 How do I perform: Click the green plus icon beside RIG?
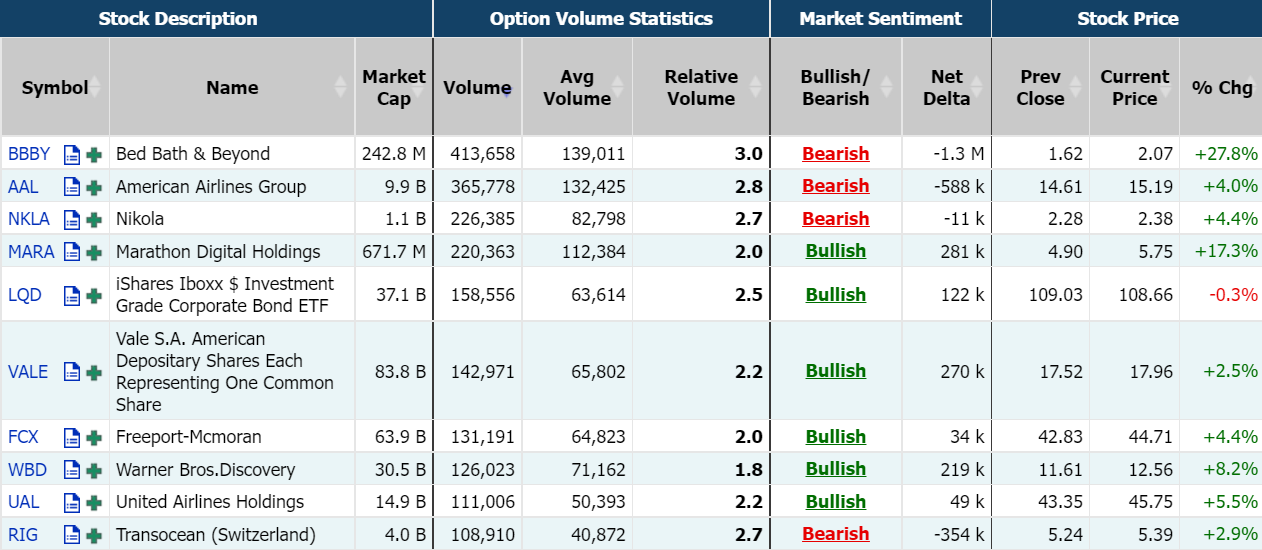click(94, 535)
